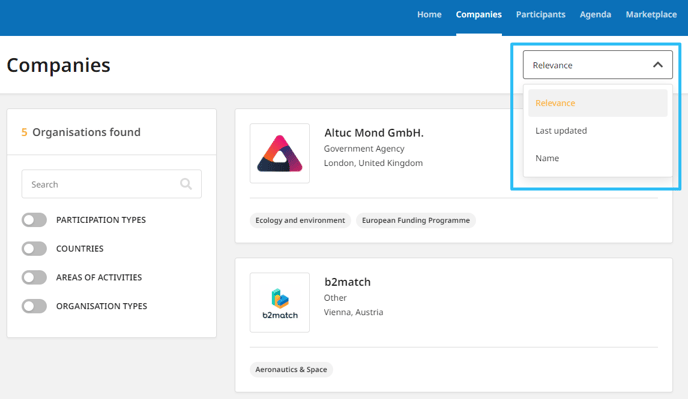
Task: Open the b2match company name
Action: click(x=348, y=282)
